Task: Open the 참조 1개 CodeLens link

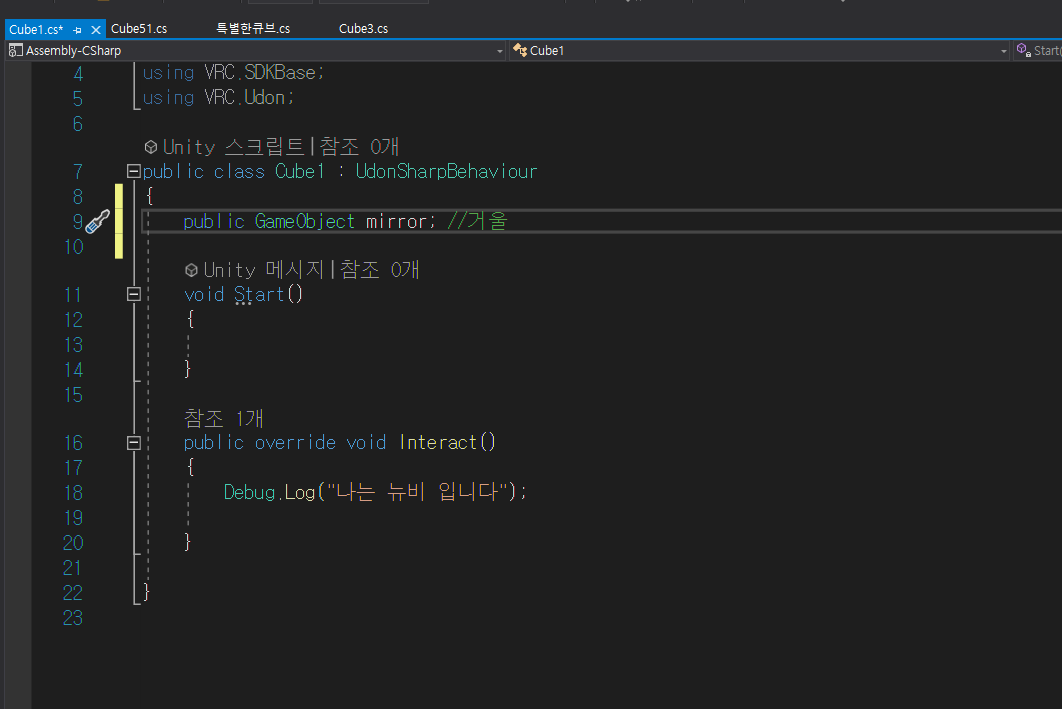Action: point(224,418)
